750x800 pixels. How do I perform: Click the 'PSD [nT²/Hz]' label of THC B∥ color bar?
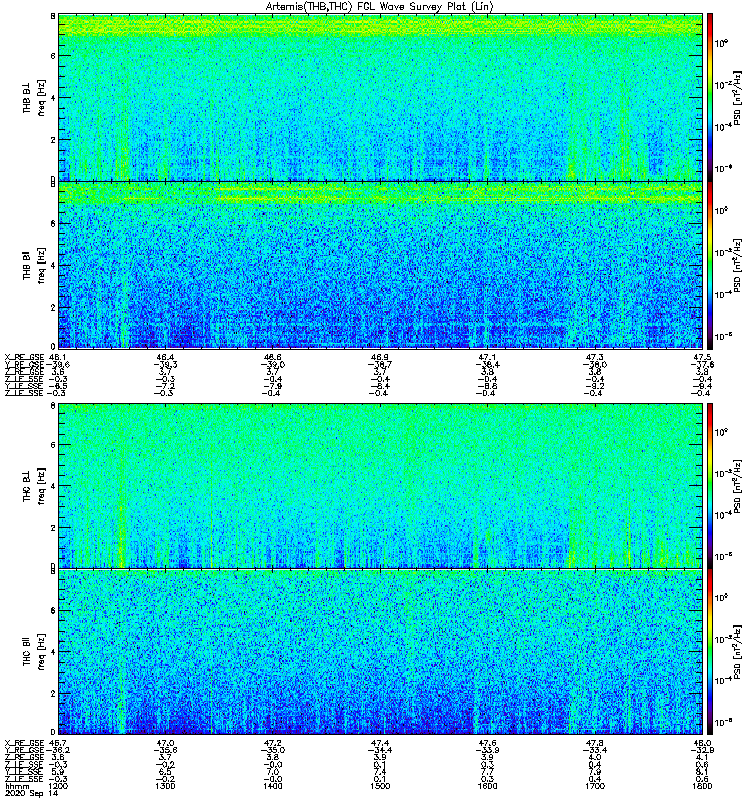(x=738, y=652)
